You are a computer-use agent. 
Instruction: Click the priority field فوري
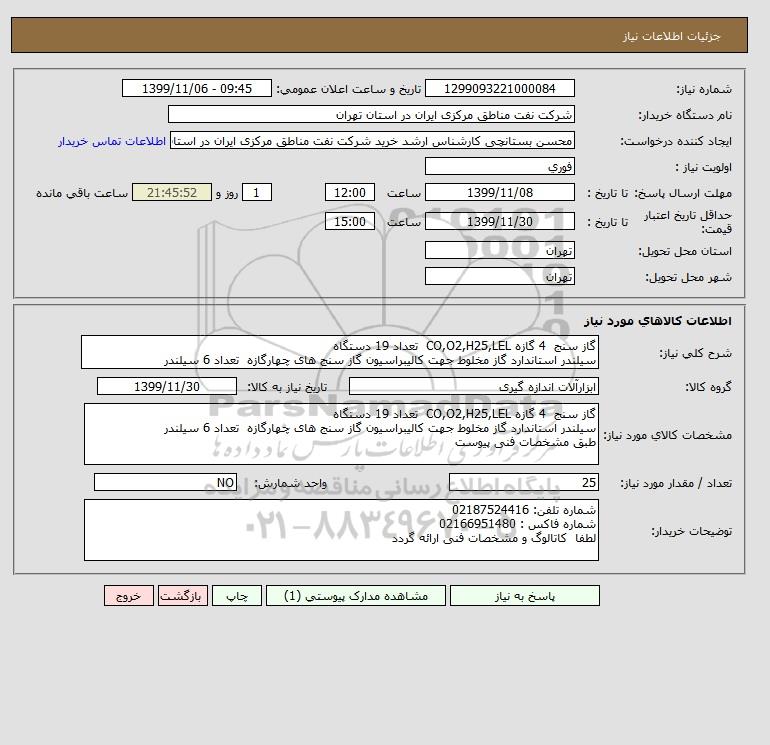(499, 166)
